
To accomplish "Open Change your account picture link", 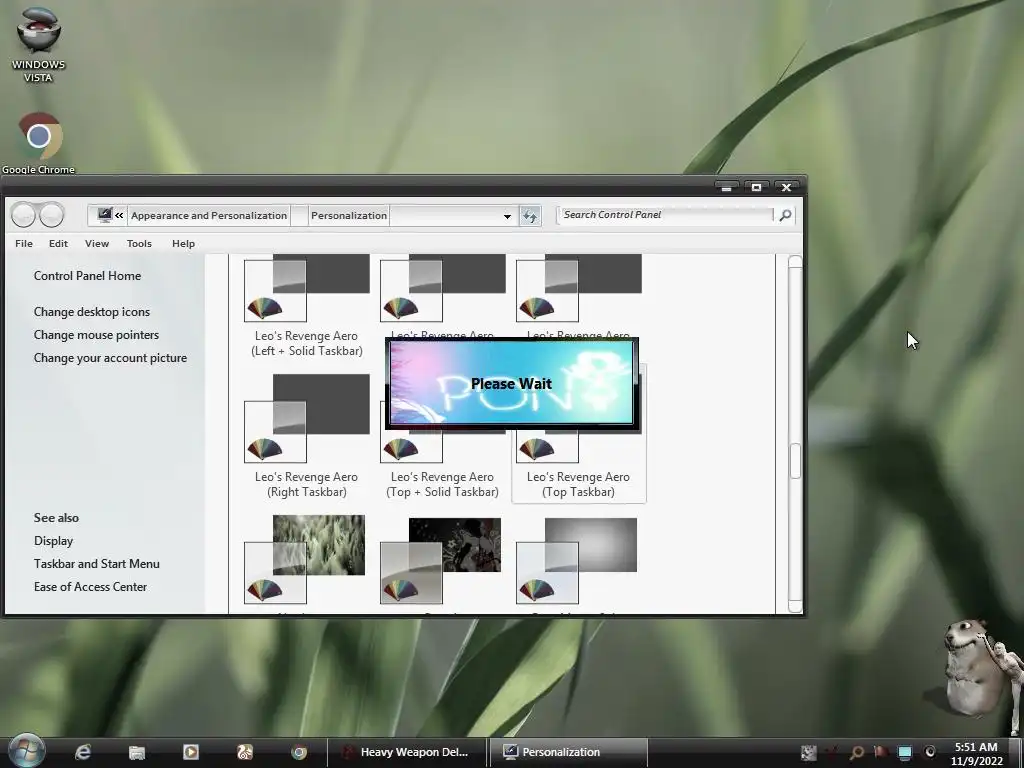I will point(110,358).
